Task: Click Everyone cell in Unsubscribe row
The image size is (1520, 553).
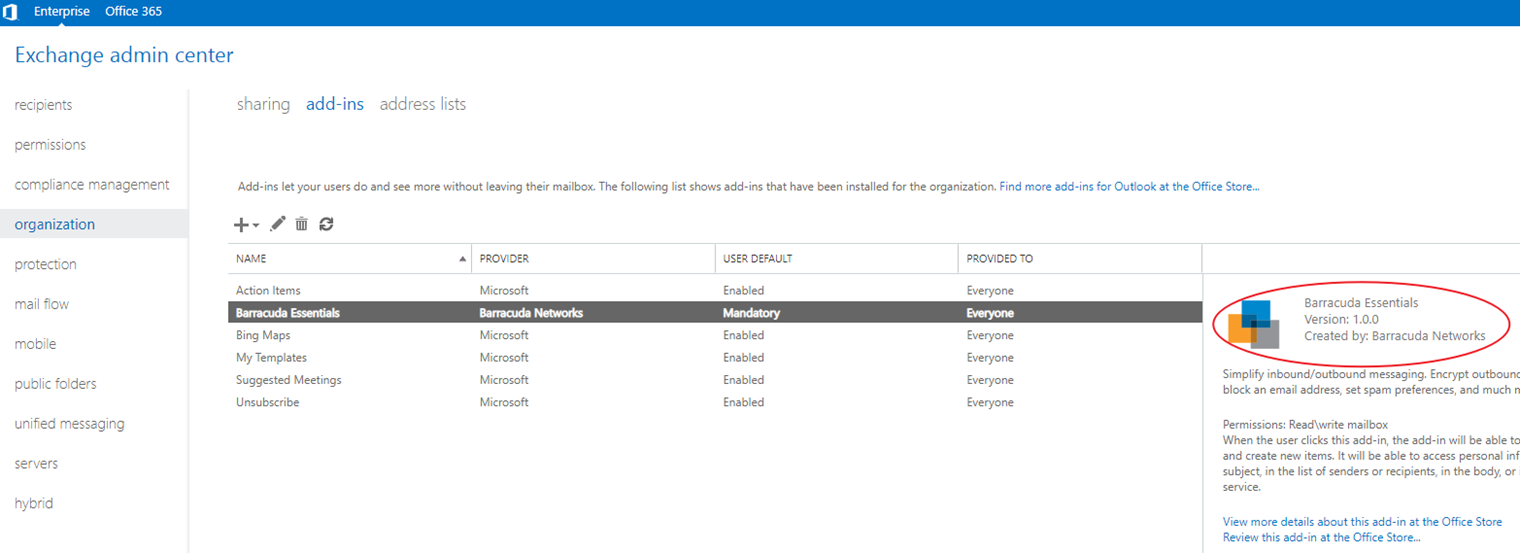Action: (990, 403)
